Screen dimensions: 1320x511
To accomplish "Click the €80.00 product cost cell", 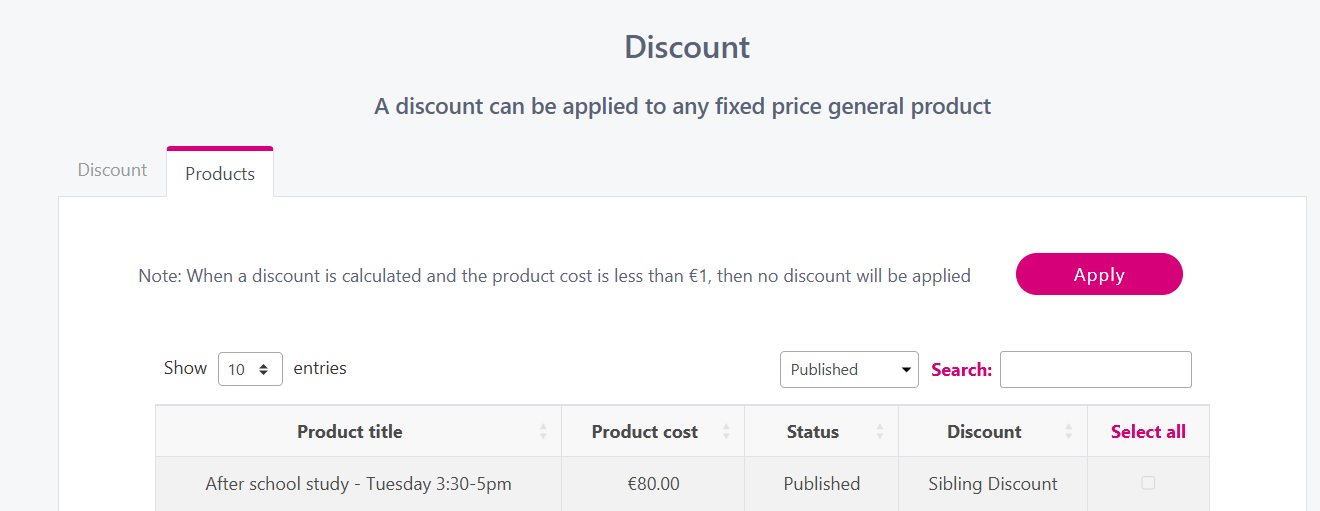I will tap(653, 484).
